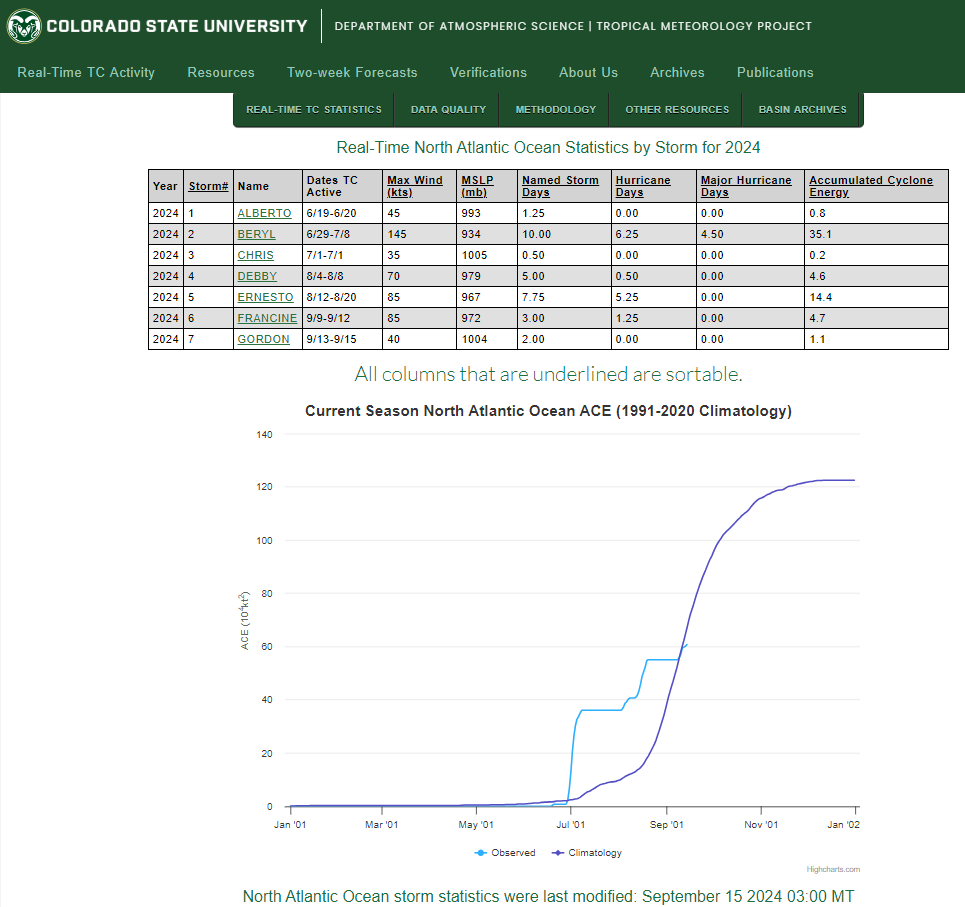Open the CHRIS storm link
This screenshot has width=965, height=907.
tap(255, 255)
